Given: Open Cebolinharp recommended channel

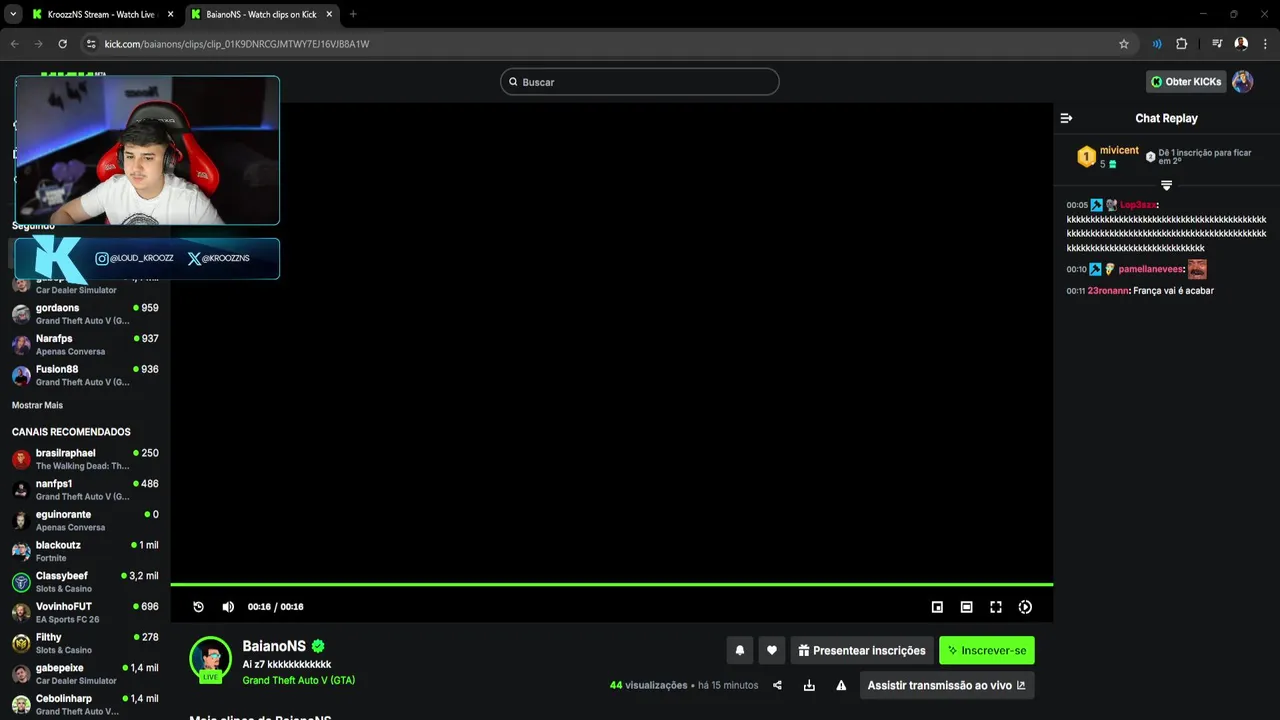Looking at the screenshot, I should pyautogui.click(x=85, y=704).
